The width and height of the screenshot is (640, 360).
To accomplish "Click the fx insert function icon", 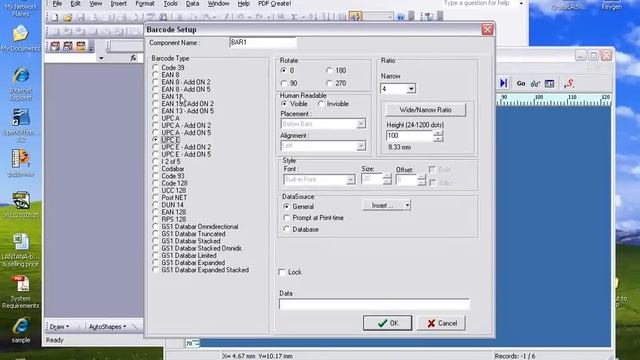I will 133,58.
